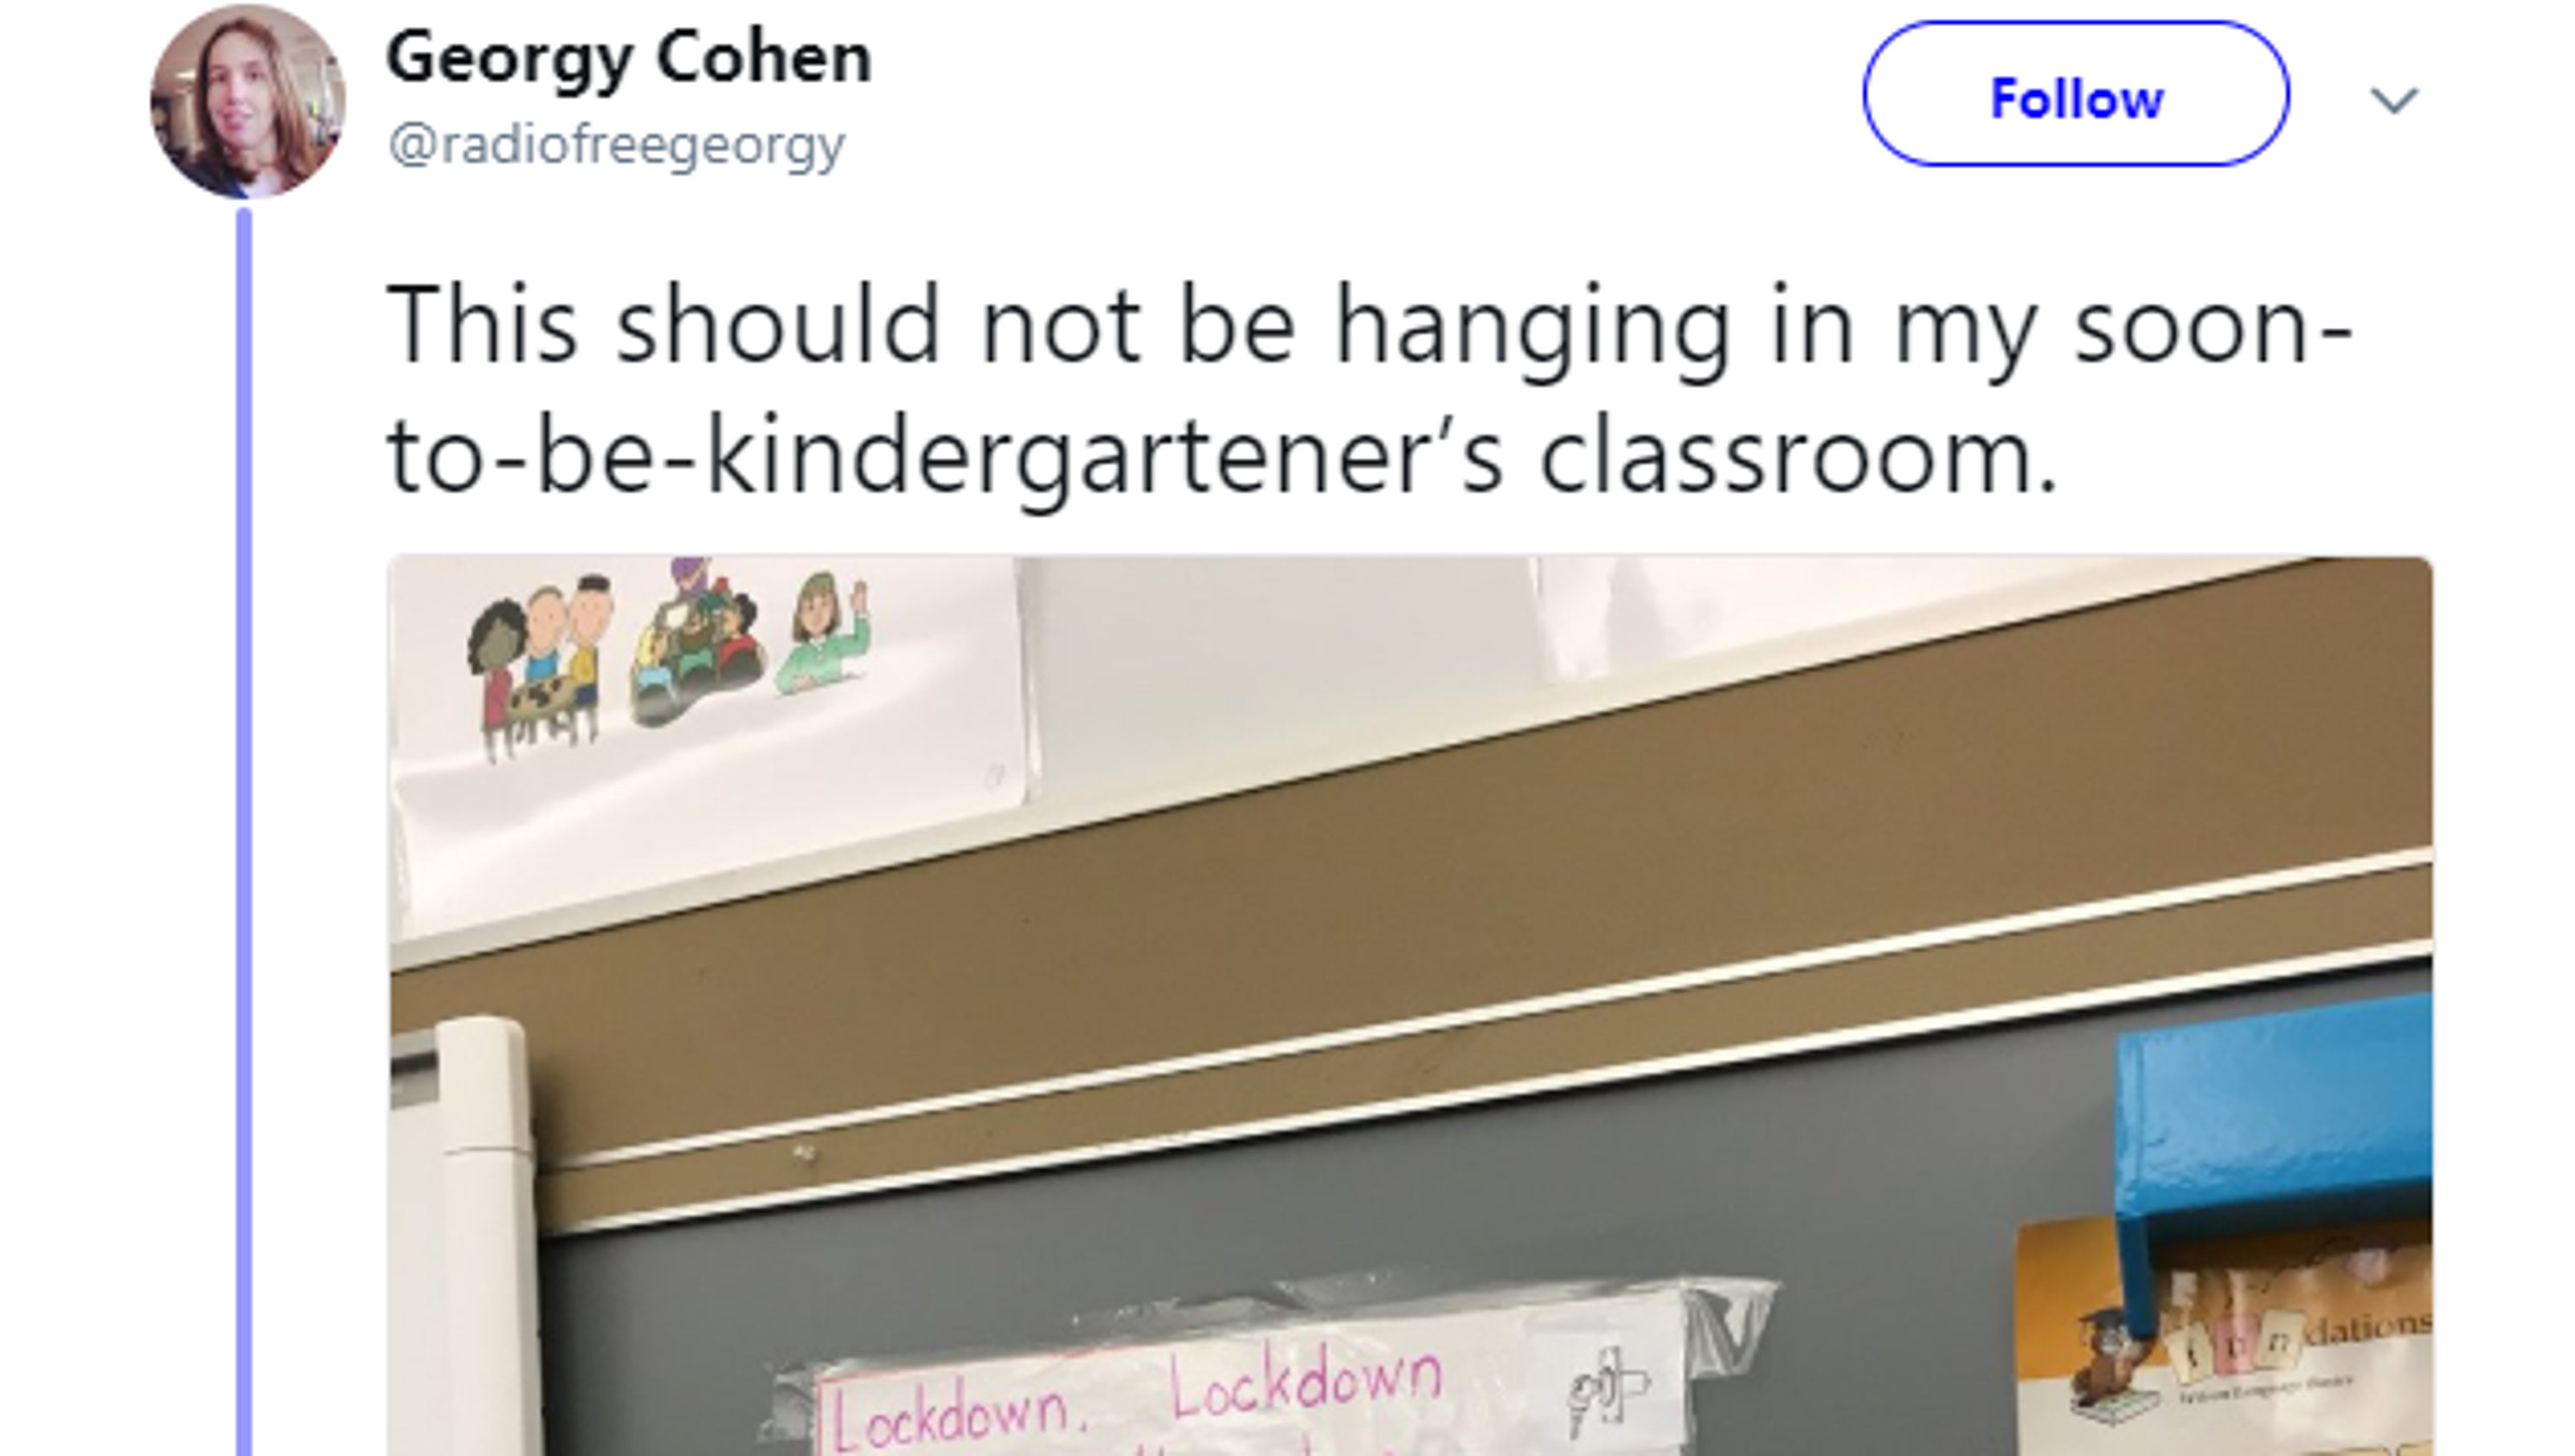Expand the tweet options chevron
The image size is (2575, 1456).
tap(2394, 100)
